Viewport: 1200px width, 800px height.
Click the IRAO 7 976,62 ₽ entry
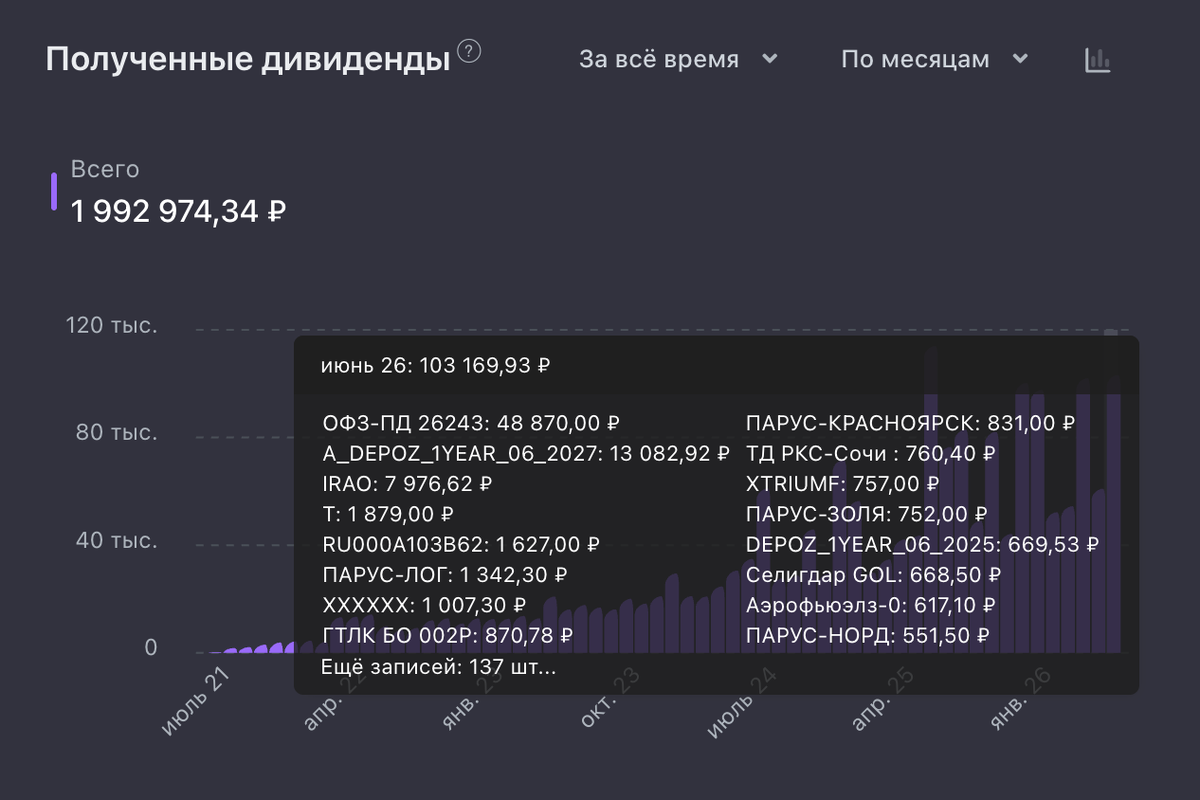(x=408, y=484)
